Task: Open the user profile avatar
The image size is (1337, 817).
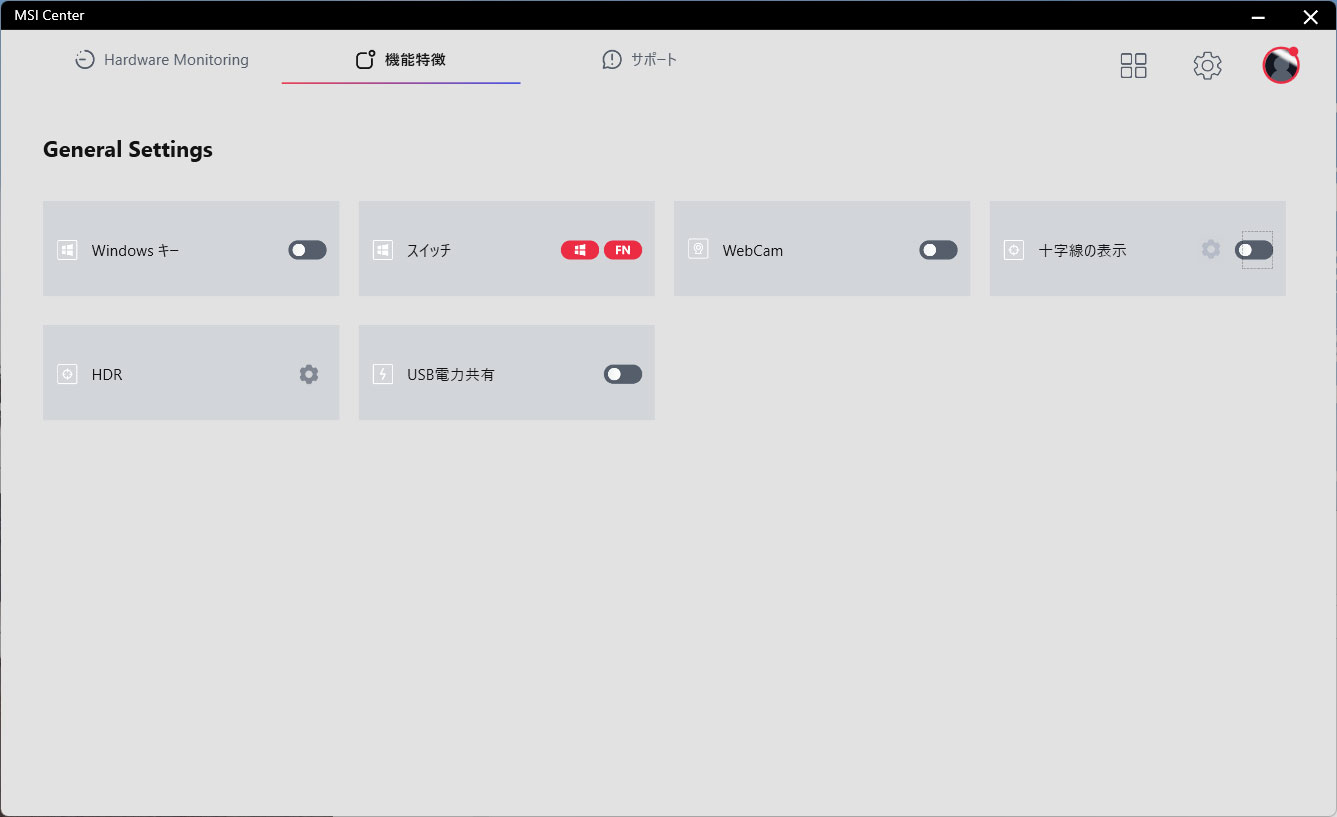Action: point(1281,65)
